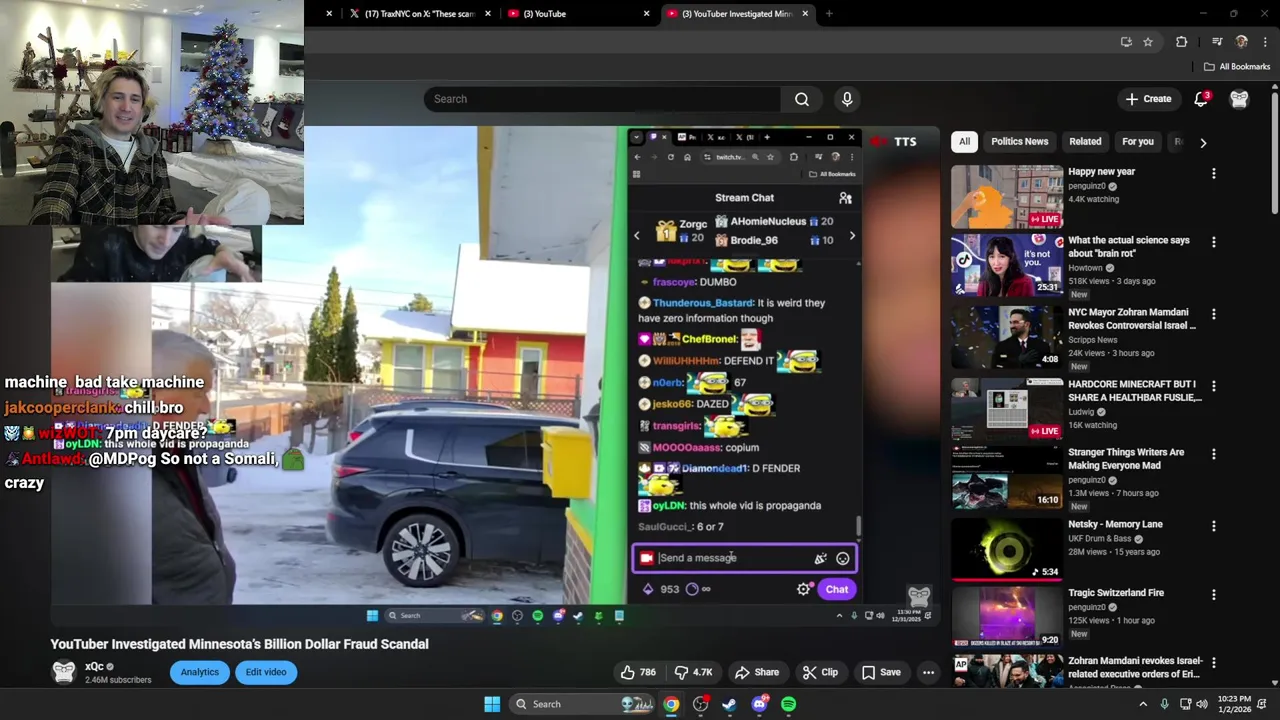
Task: Open the Analytics button
Action: click(x=200, y=672)
